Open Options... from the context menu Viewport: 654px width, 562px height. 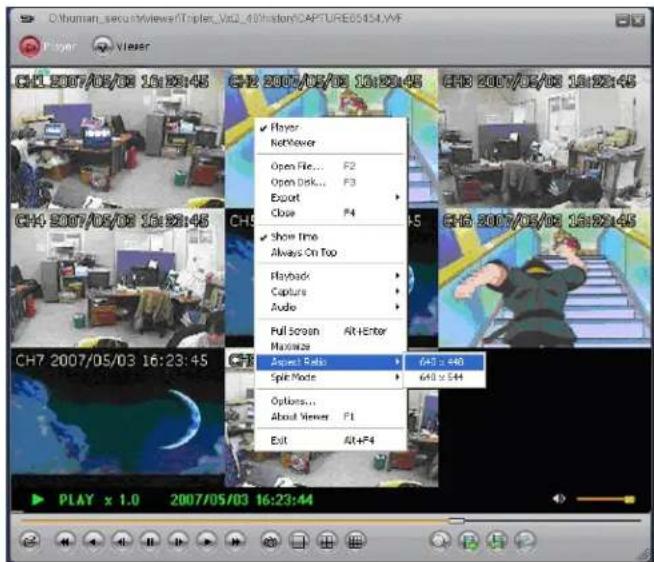coord(294,400)
